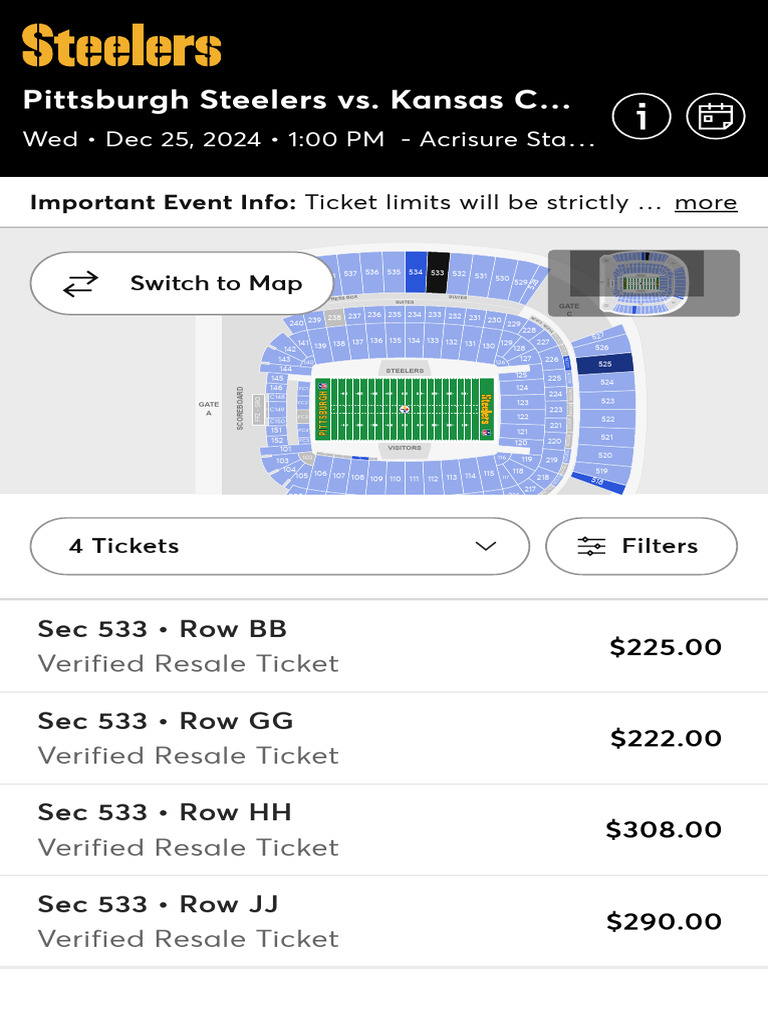Click the stadium minimap thumbnail
Viewport: 768px width, 1024px height.
pos(644,283)
